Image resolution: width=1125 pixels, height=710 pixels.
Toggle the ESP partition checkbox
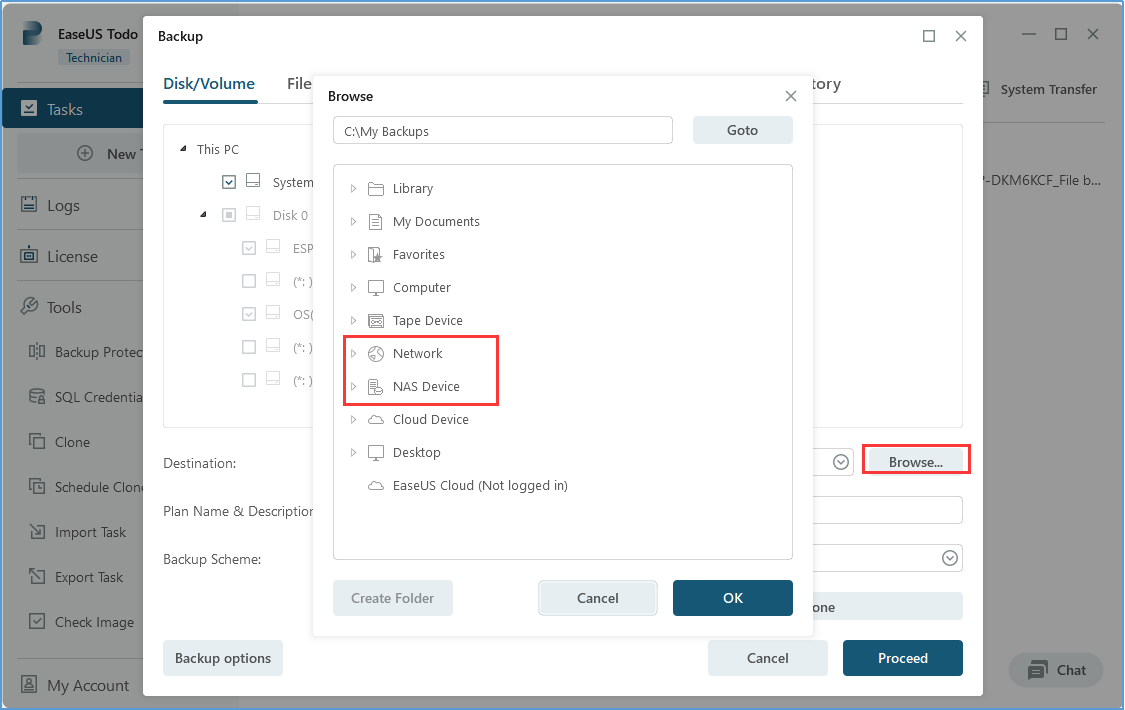249,248
